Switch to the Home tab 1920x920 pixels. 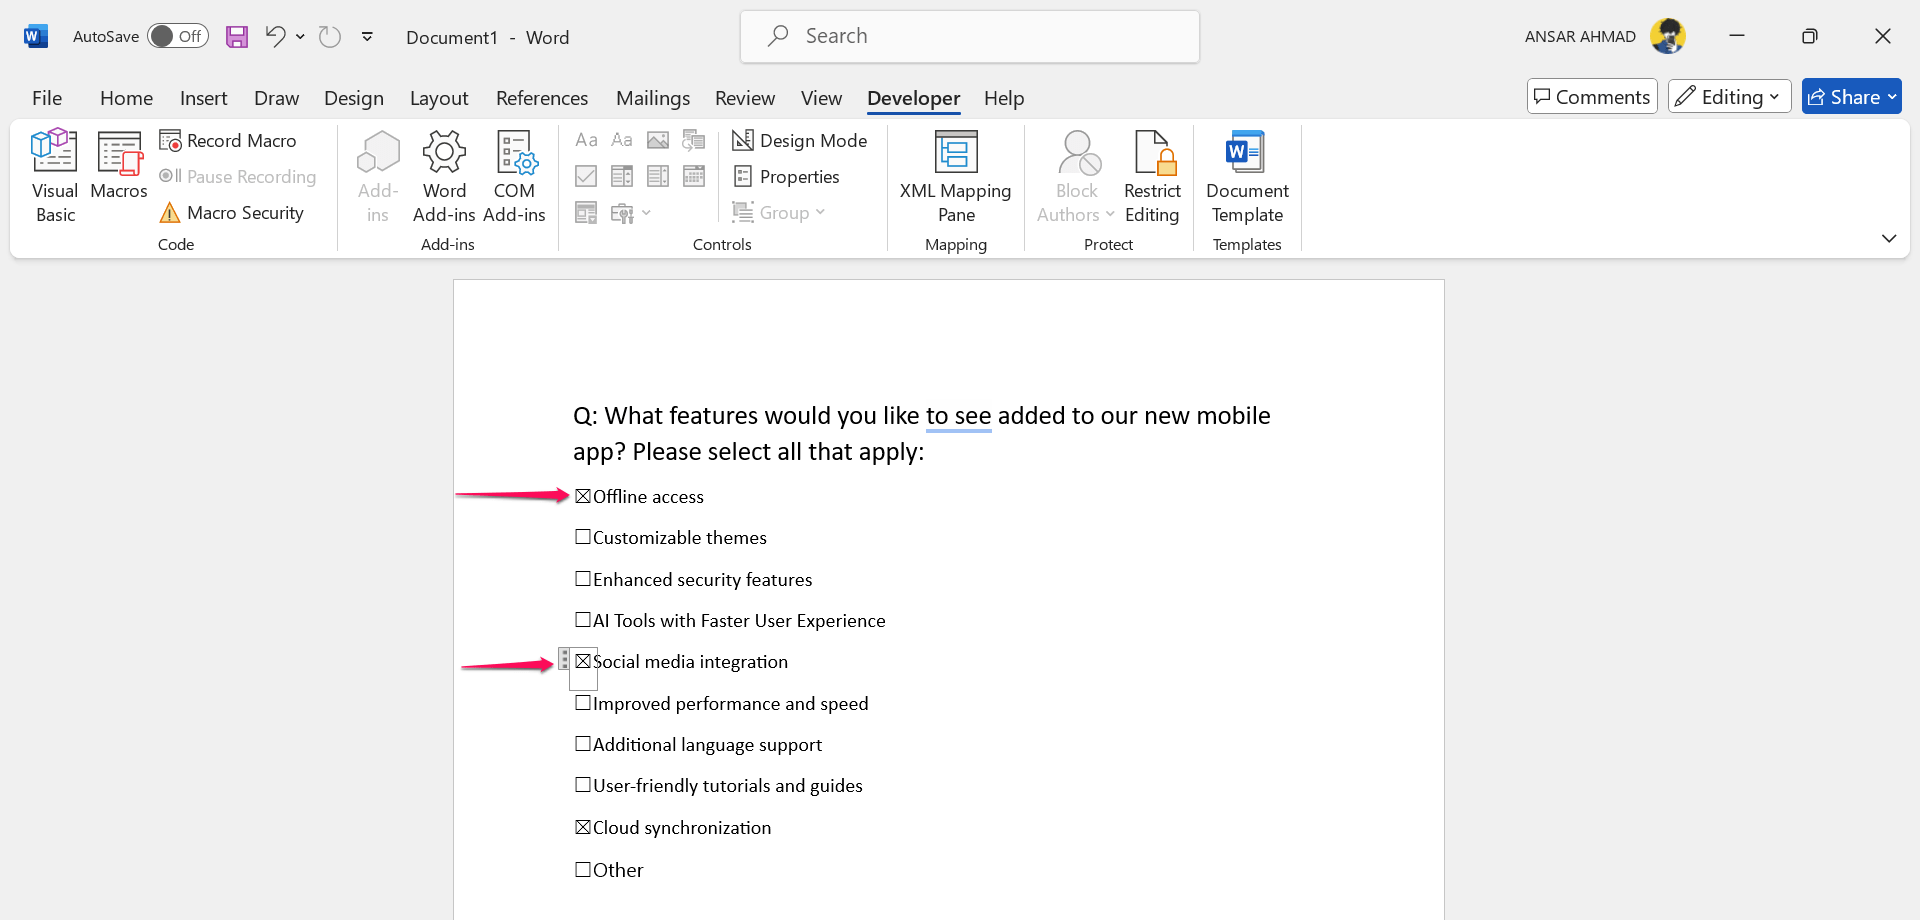[x=126, y=98]
